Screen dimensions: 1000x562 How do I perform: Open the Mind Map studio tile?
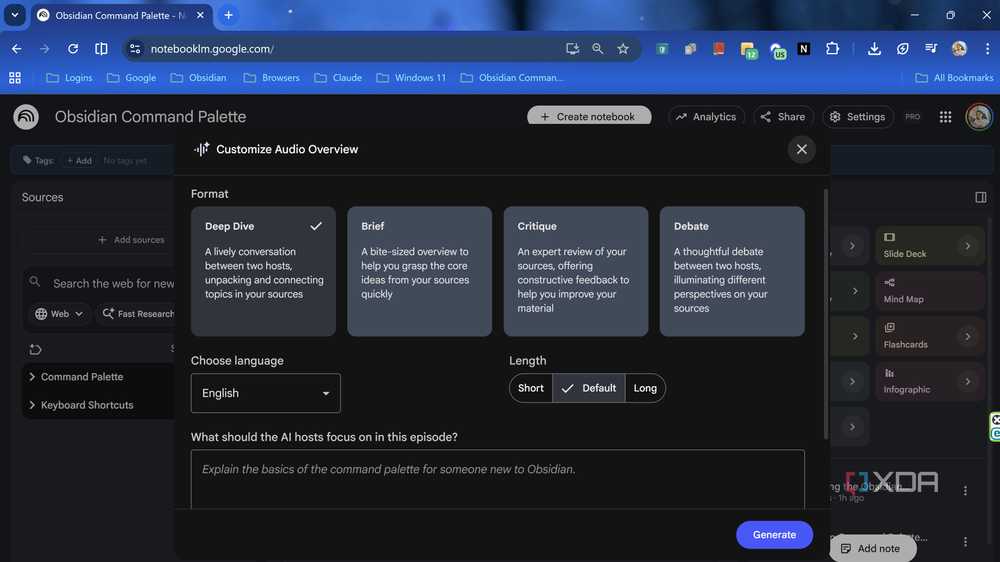[930, 291]
